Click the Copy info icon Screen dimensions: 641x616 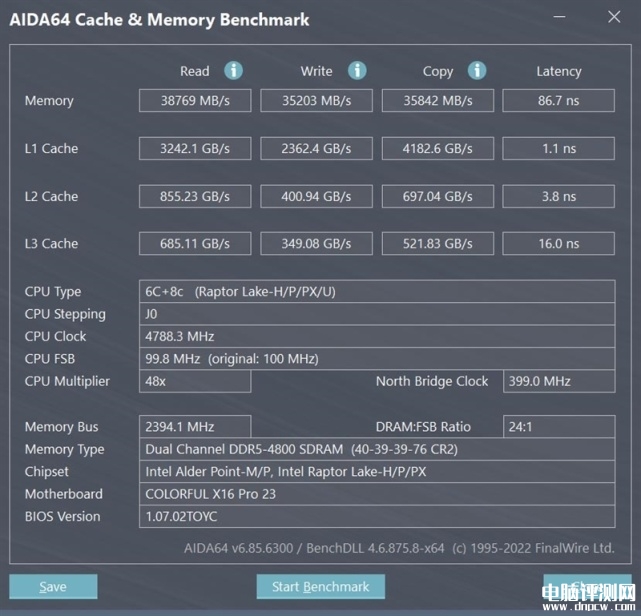[x=477, y=71]
